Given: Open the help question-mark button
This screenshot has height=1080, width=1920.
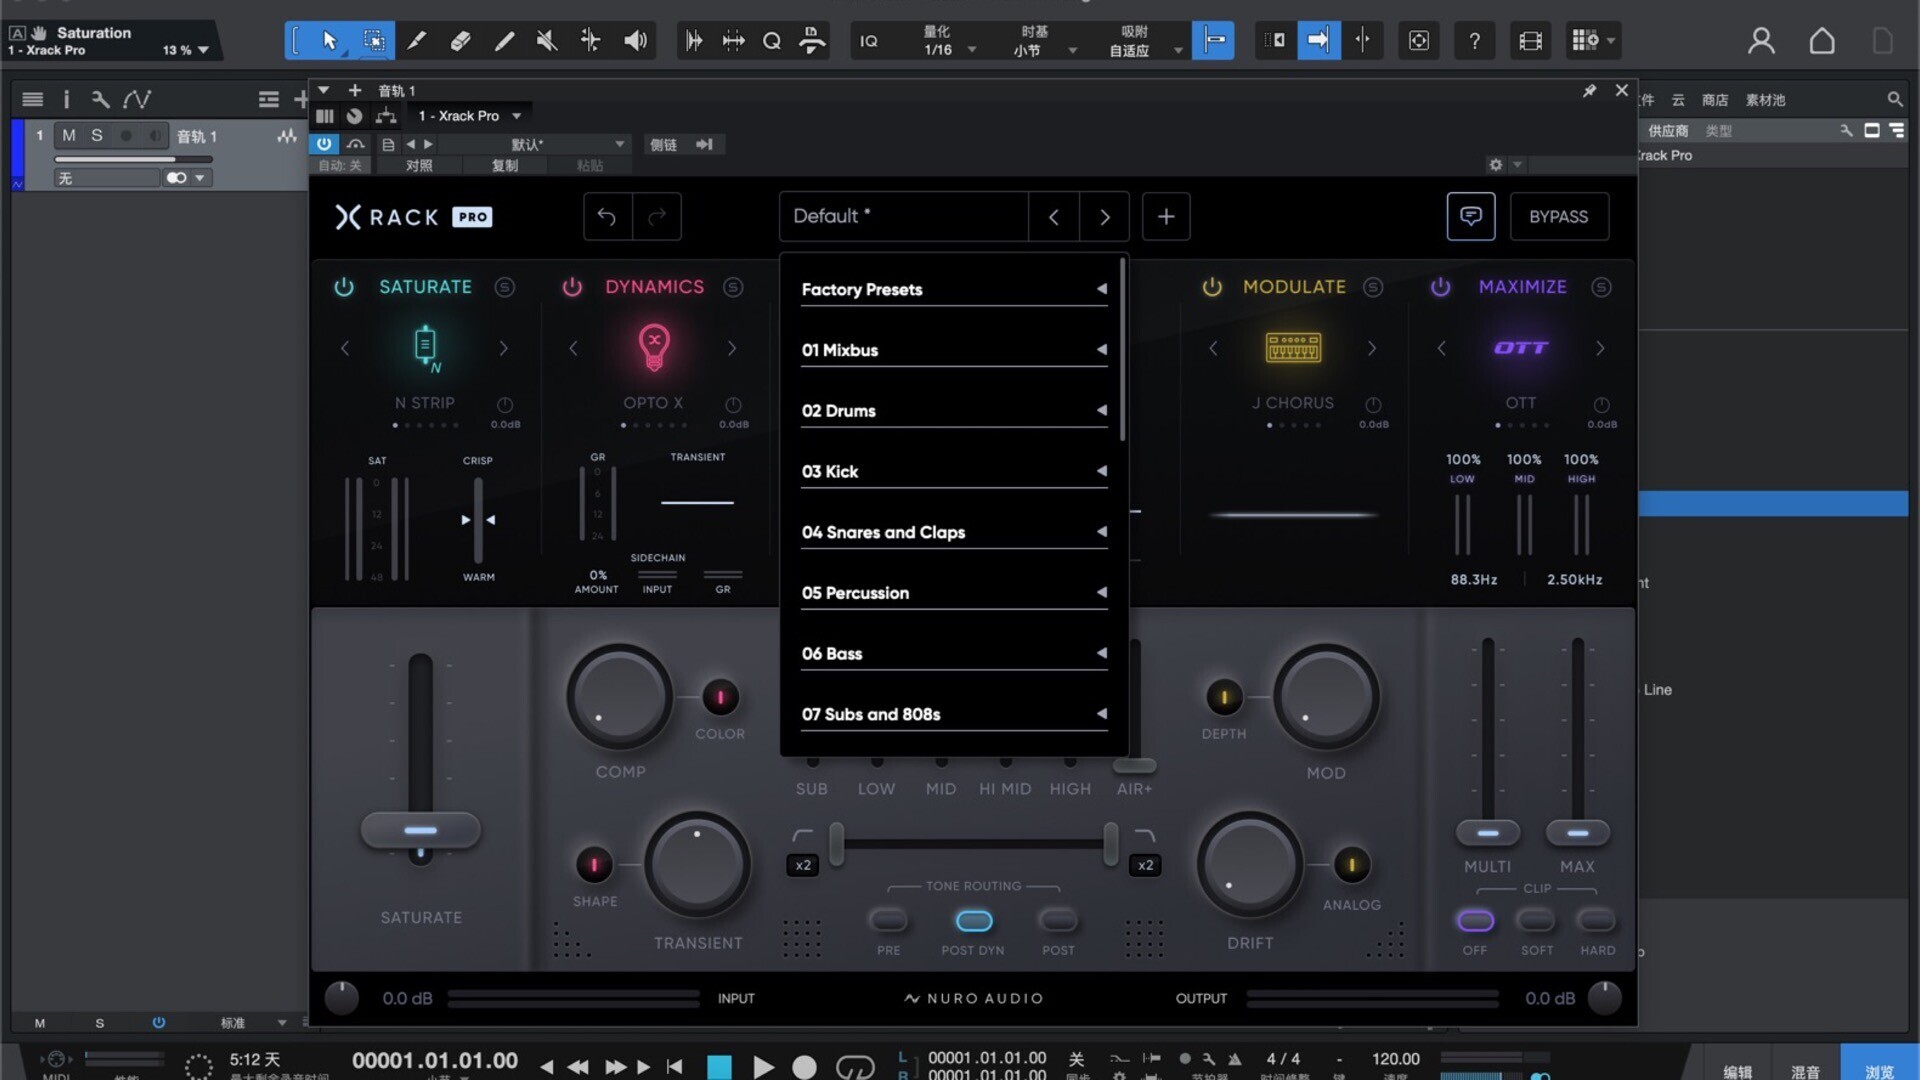Looking at the screenshot, I should tap(1474, 41).
